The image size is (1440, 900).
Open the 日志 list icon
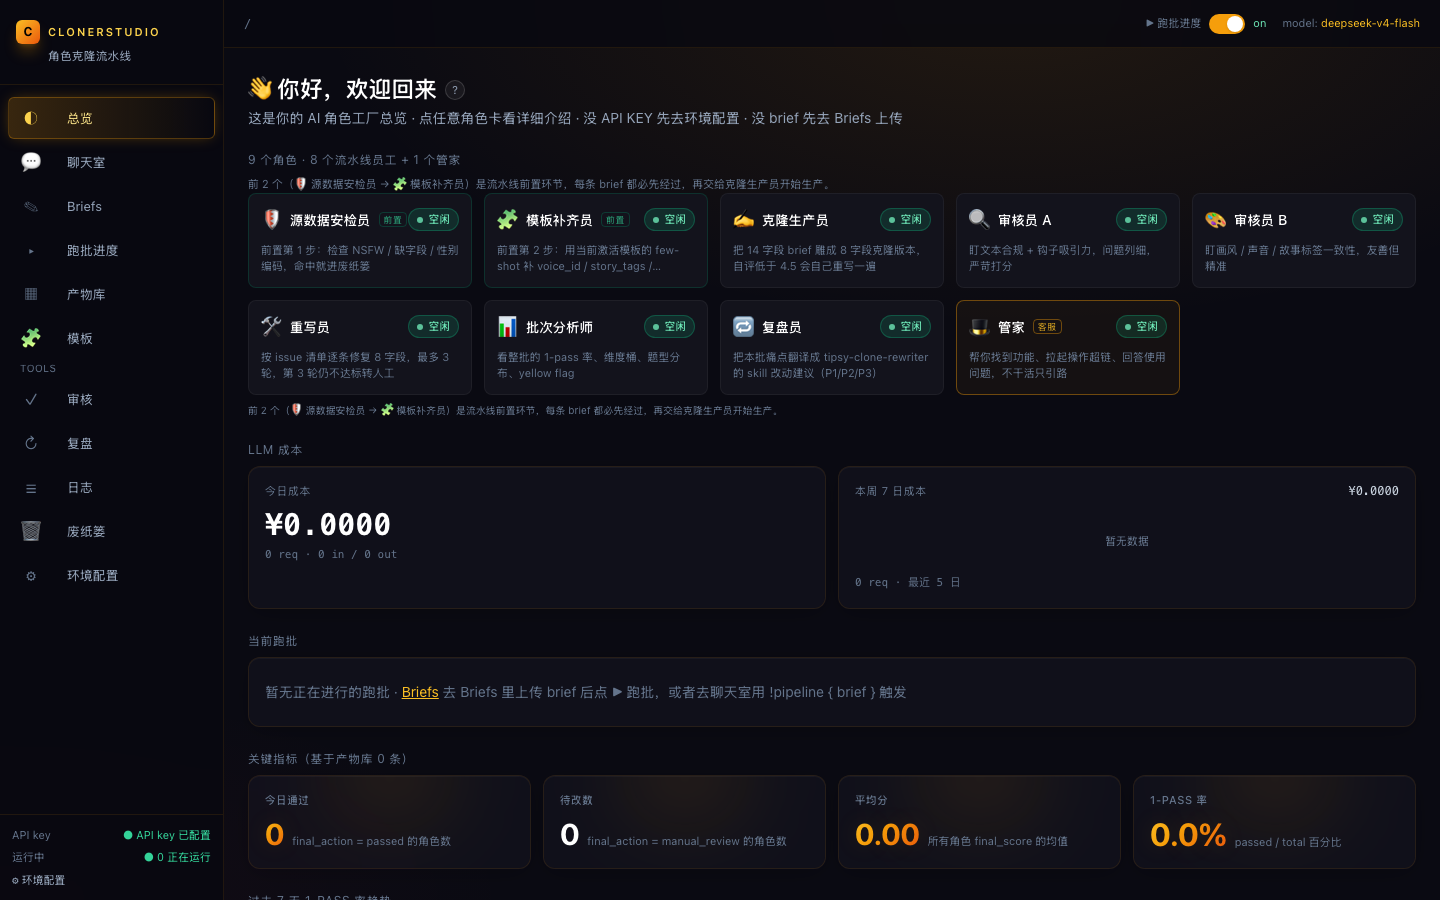pos(31,487)
